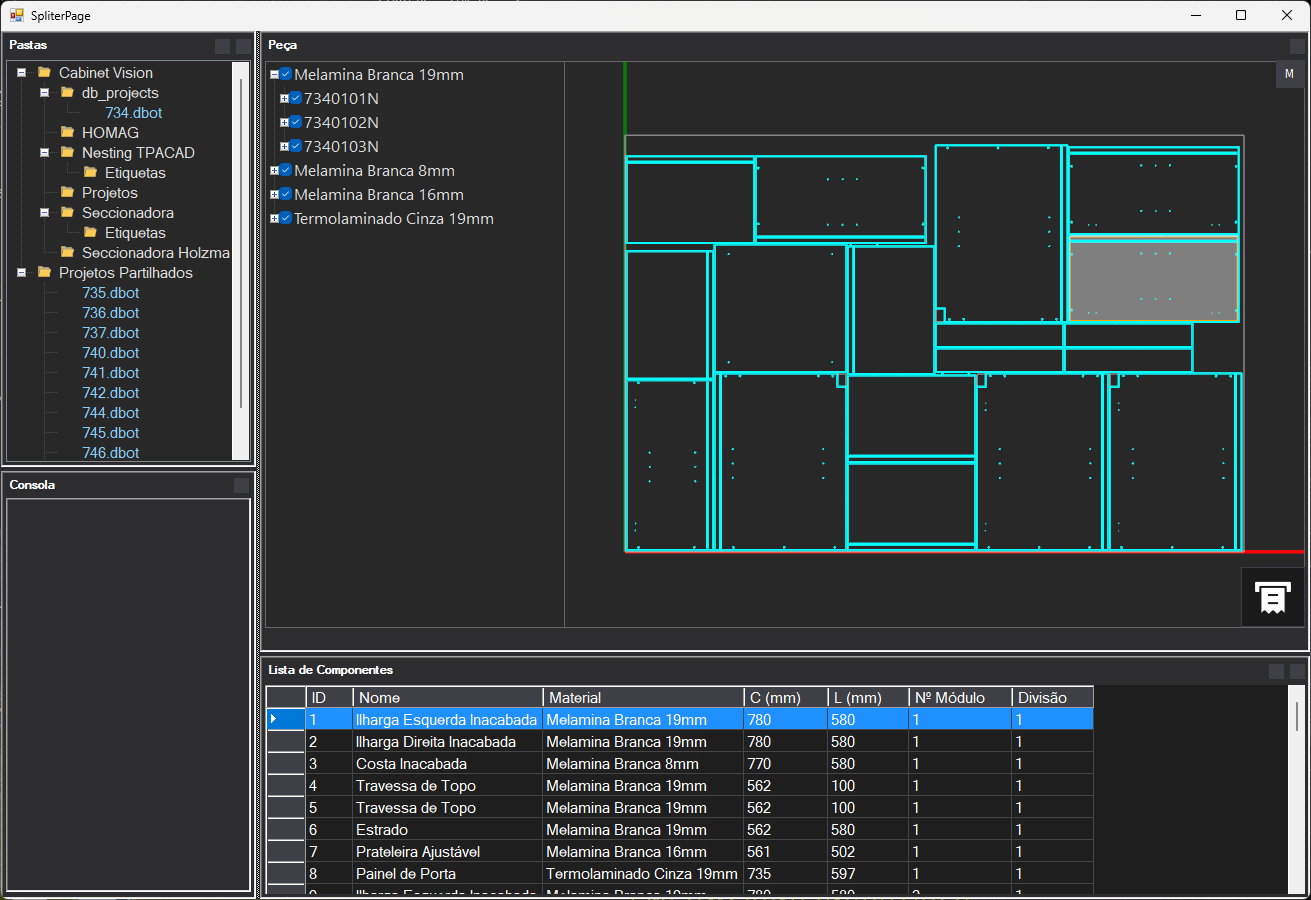Click the Pastas tree vertical scrollbar
Screen dimensions: 1311x900
pyautogui.click(x=240, y=240)
